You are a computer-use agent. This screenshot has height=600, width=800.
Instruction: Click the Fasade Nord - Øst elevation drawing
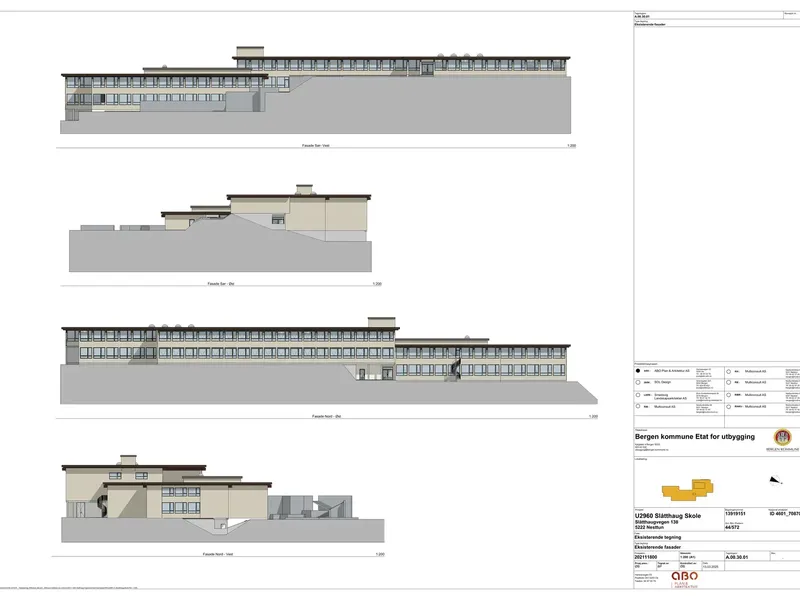coord(329,360)
